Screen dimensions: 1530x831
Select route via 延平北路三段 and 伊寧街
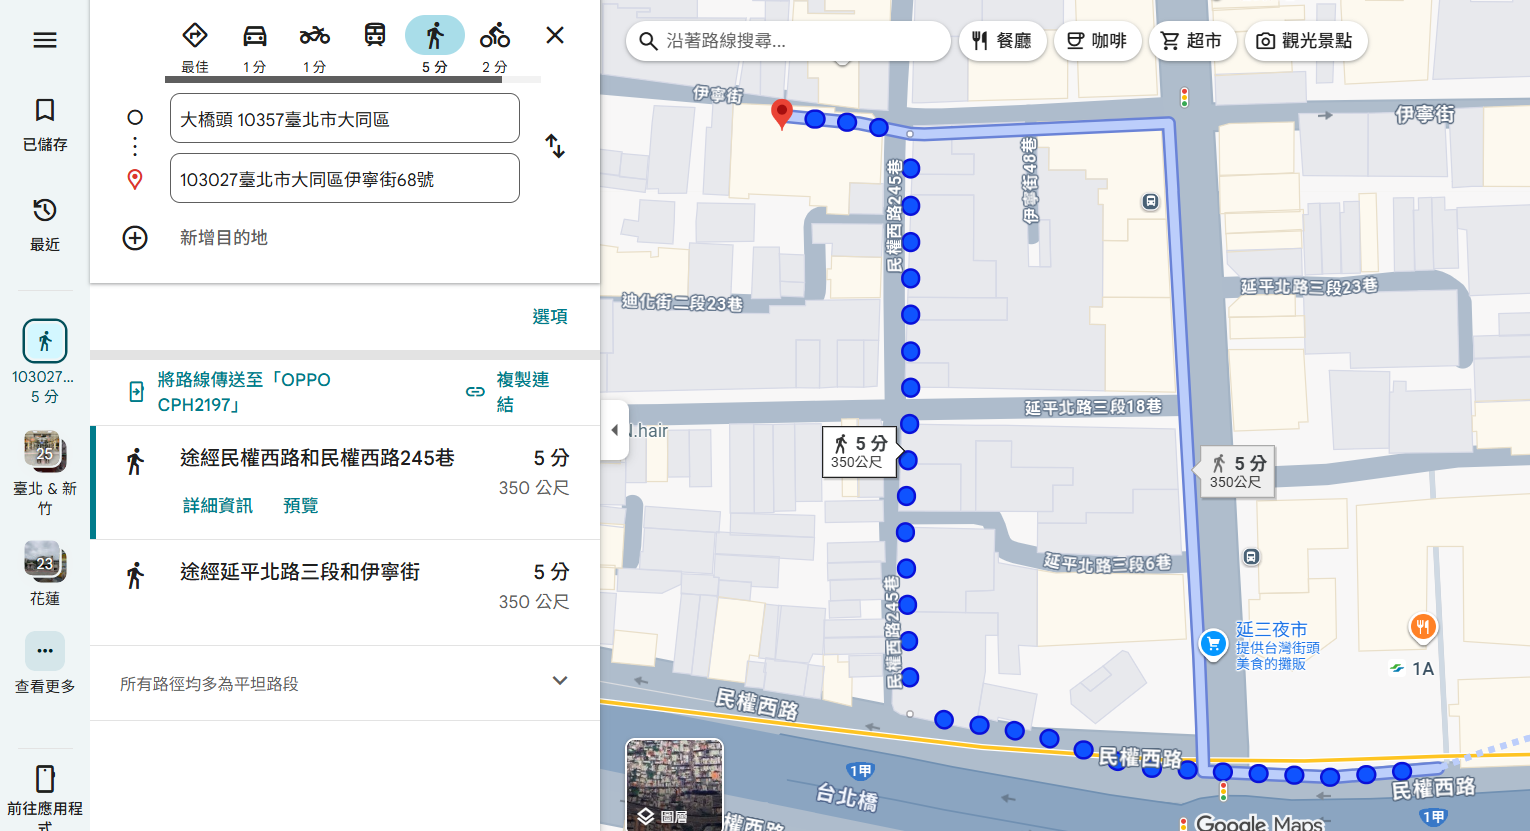[x=300, y=572]
